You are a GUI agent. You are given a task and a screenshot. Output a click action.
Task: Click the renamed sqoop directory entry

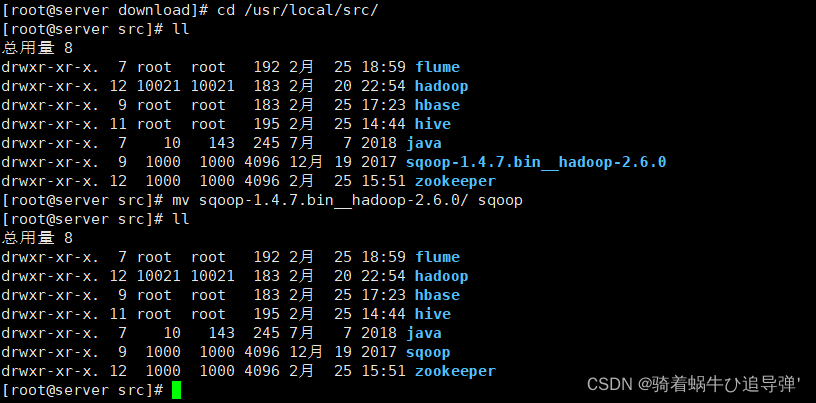tap(428, 352)
